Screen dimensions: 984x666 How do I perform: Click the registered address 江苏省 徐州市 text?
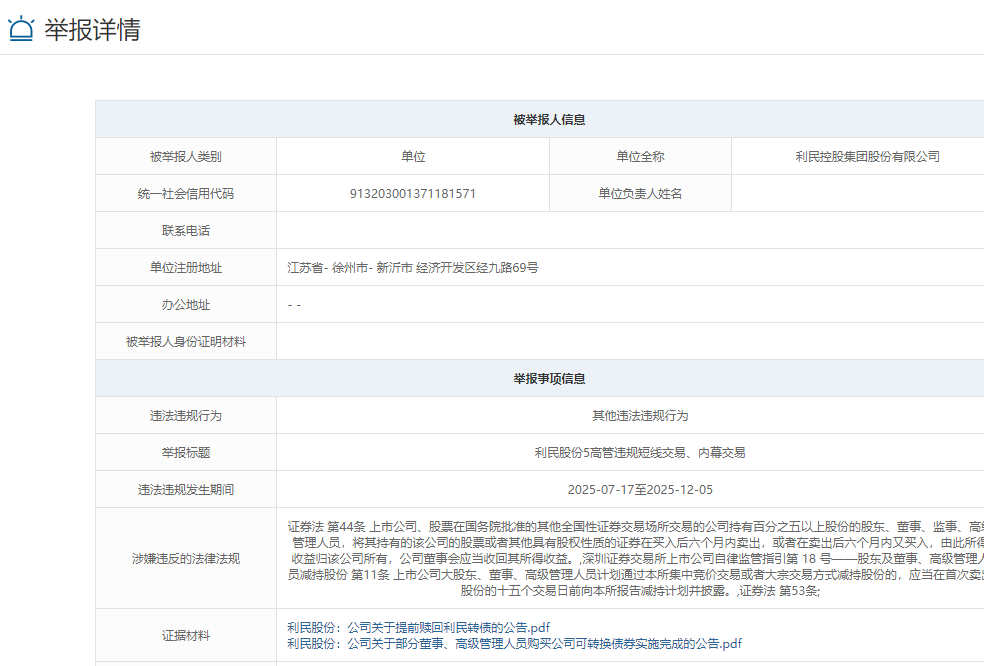[412, 268]
